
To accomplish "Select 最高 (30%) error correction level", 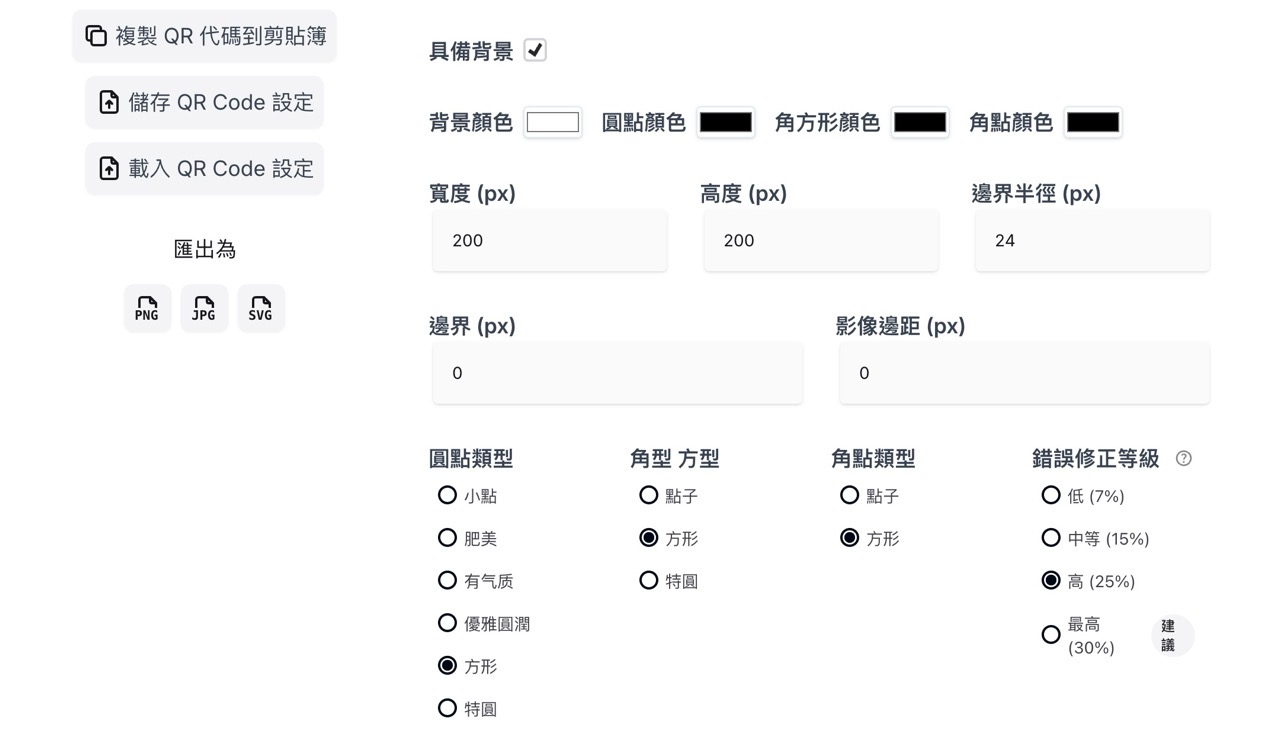I will tap(1050, 635).
